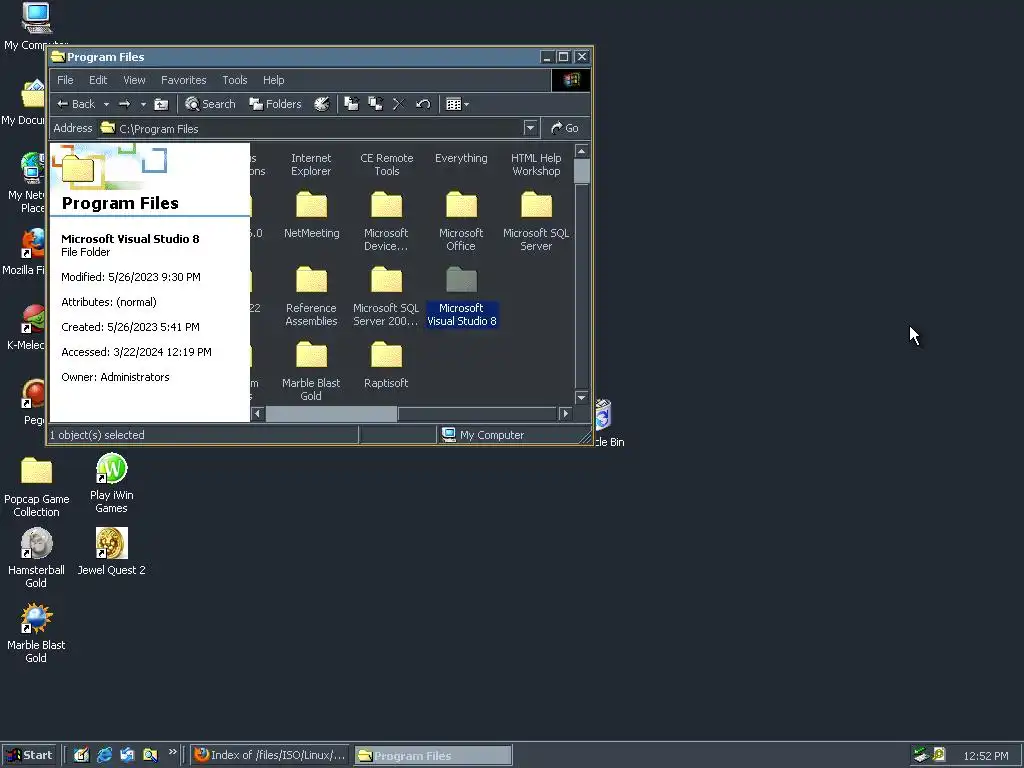
Task: Launch Internet Explorer from Quick Launch
Action: pos(104,755)
